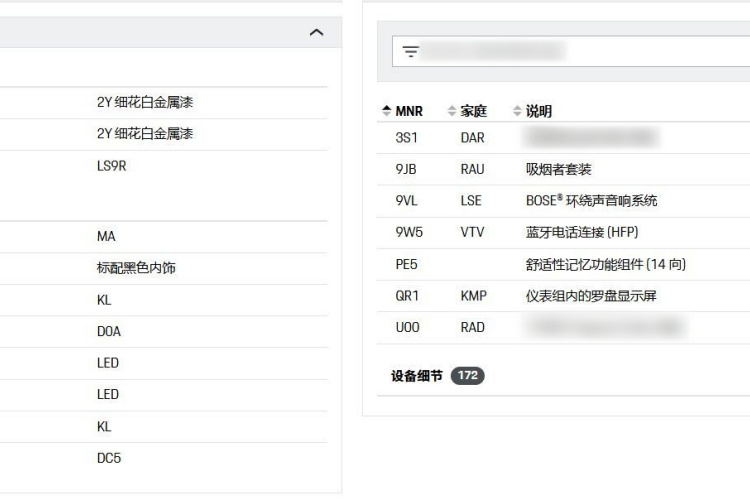
Task: Click the filter icon in search box
Action: coord(410,51)
